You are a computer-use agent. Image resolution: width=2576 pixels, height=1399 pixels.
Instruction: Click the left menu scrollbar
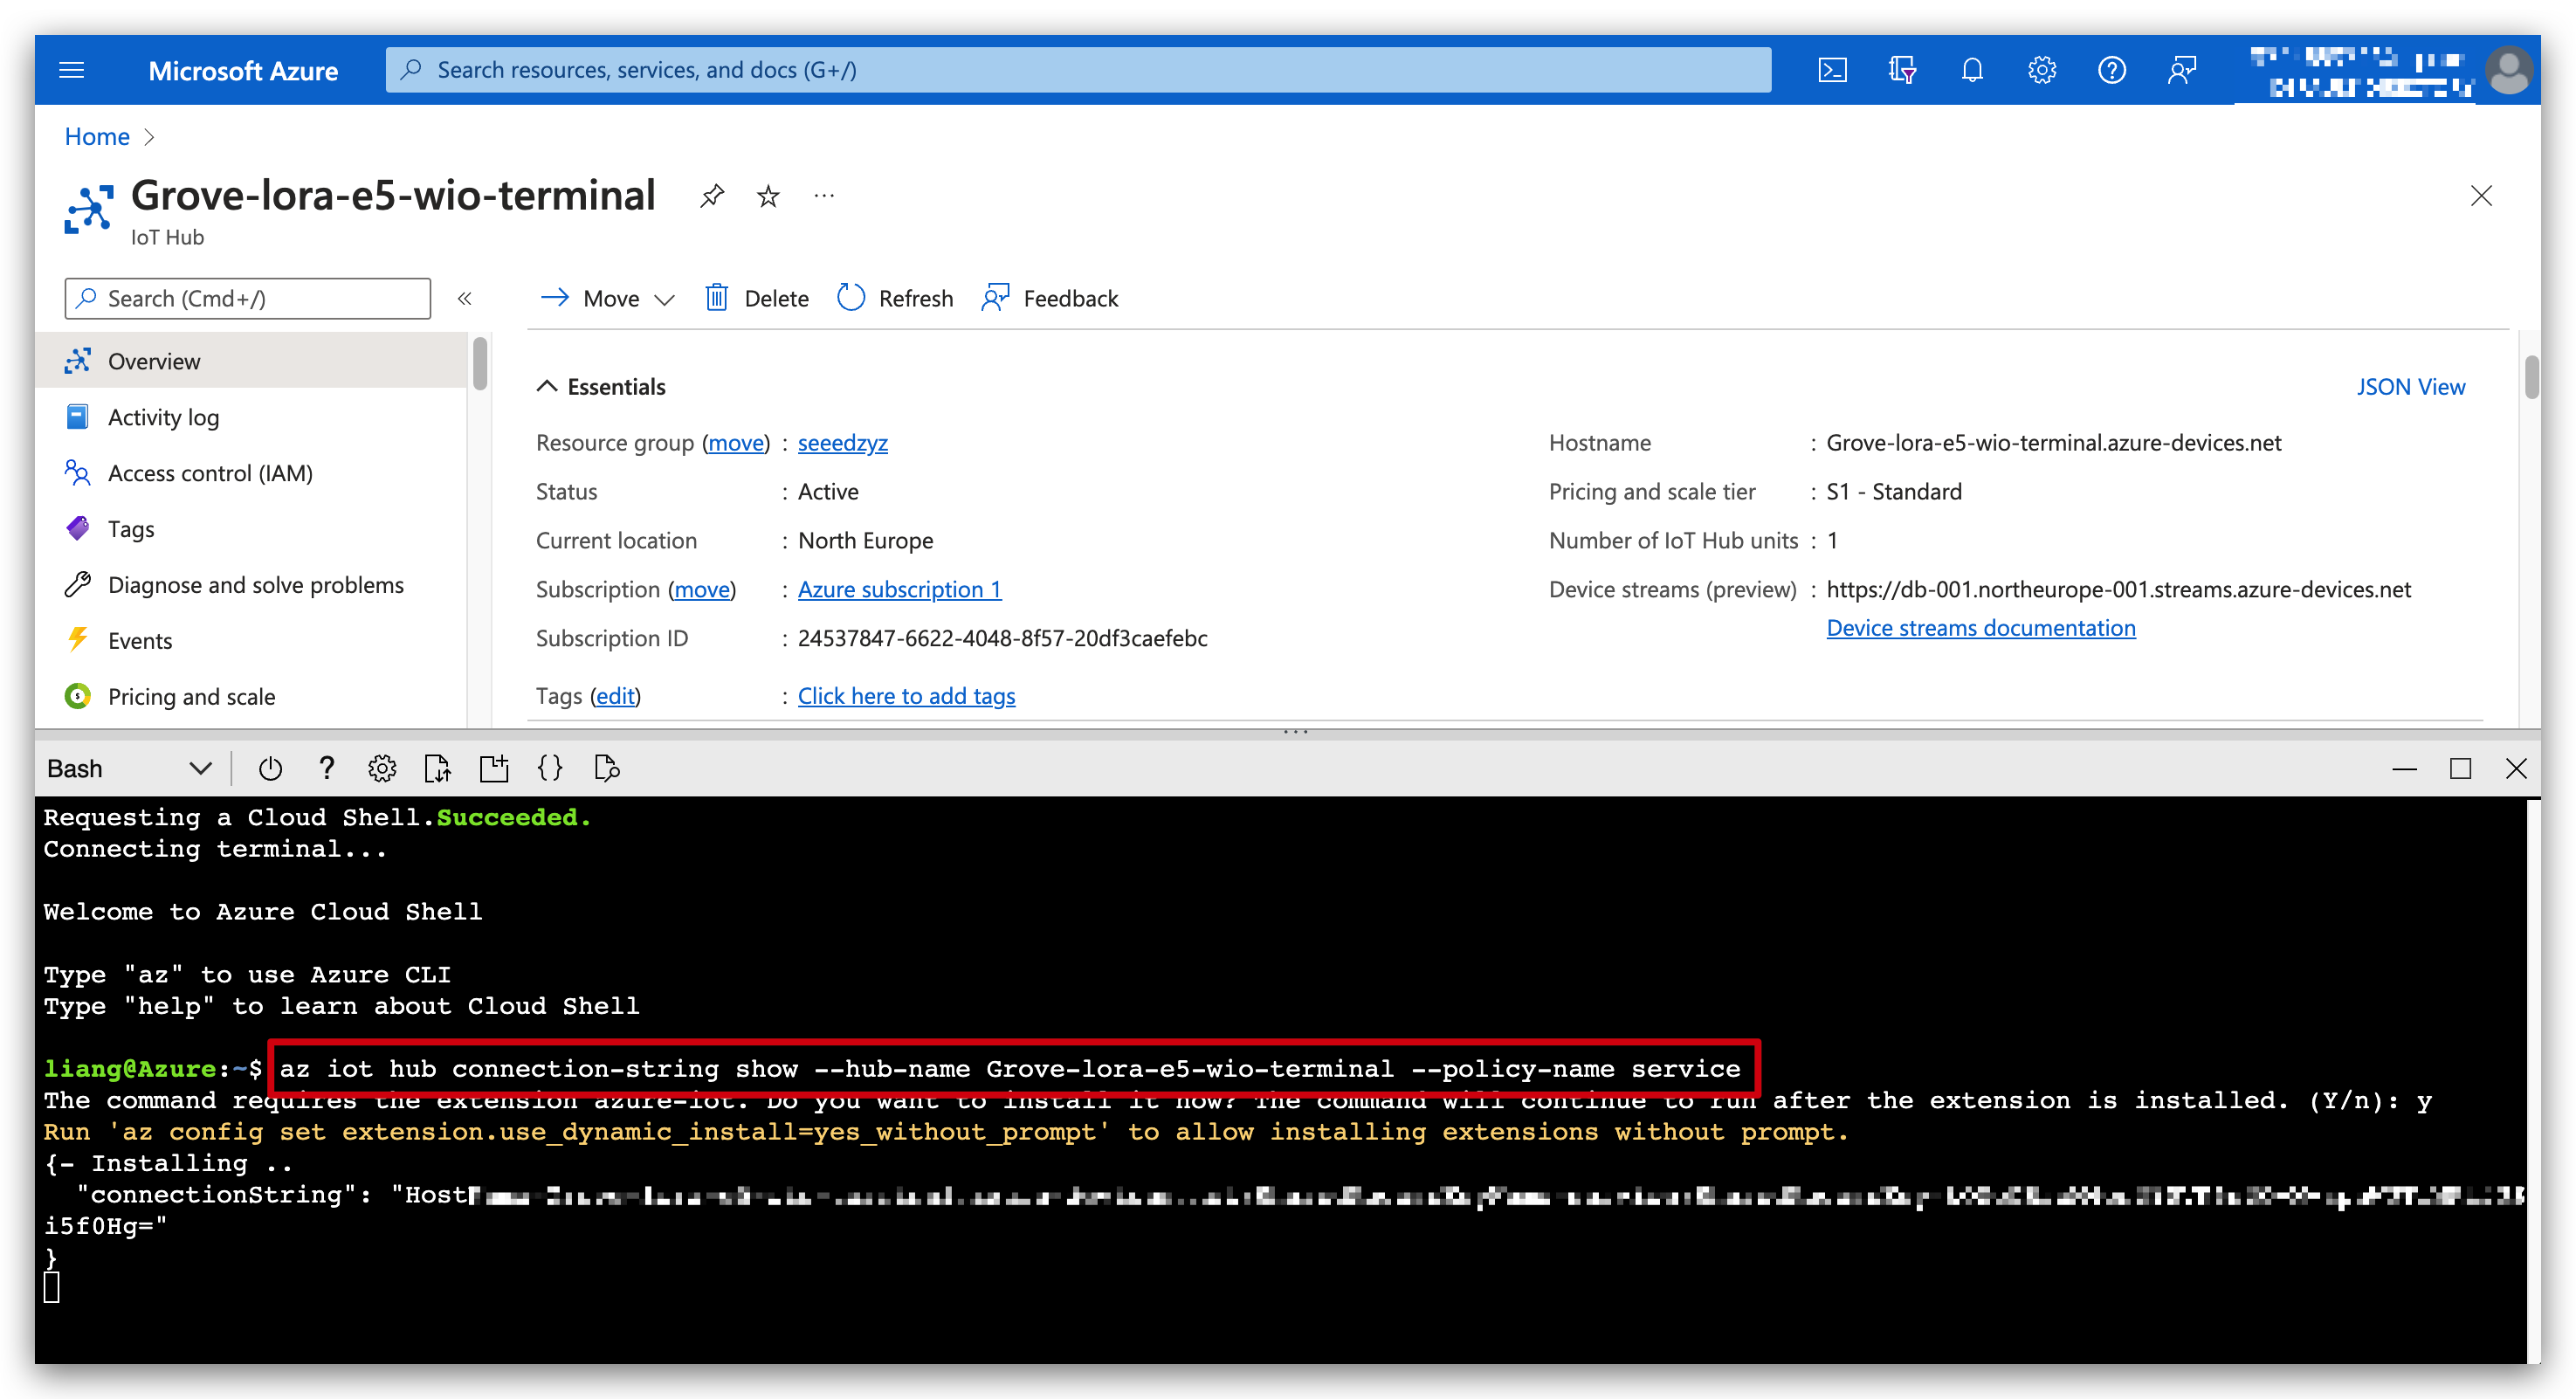[x=480, y=363]
